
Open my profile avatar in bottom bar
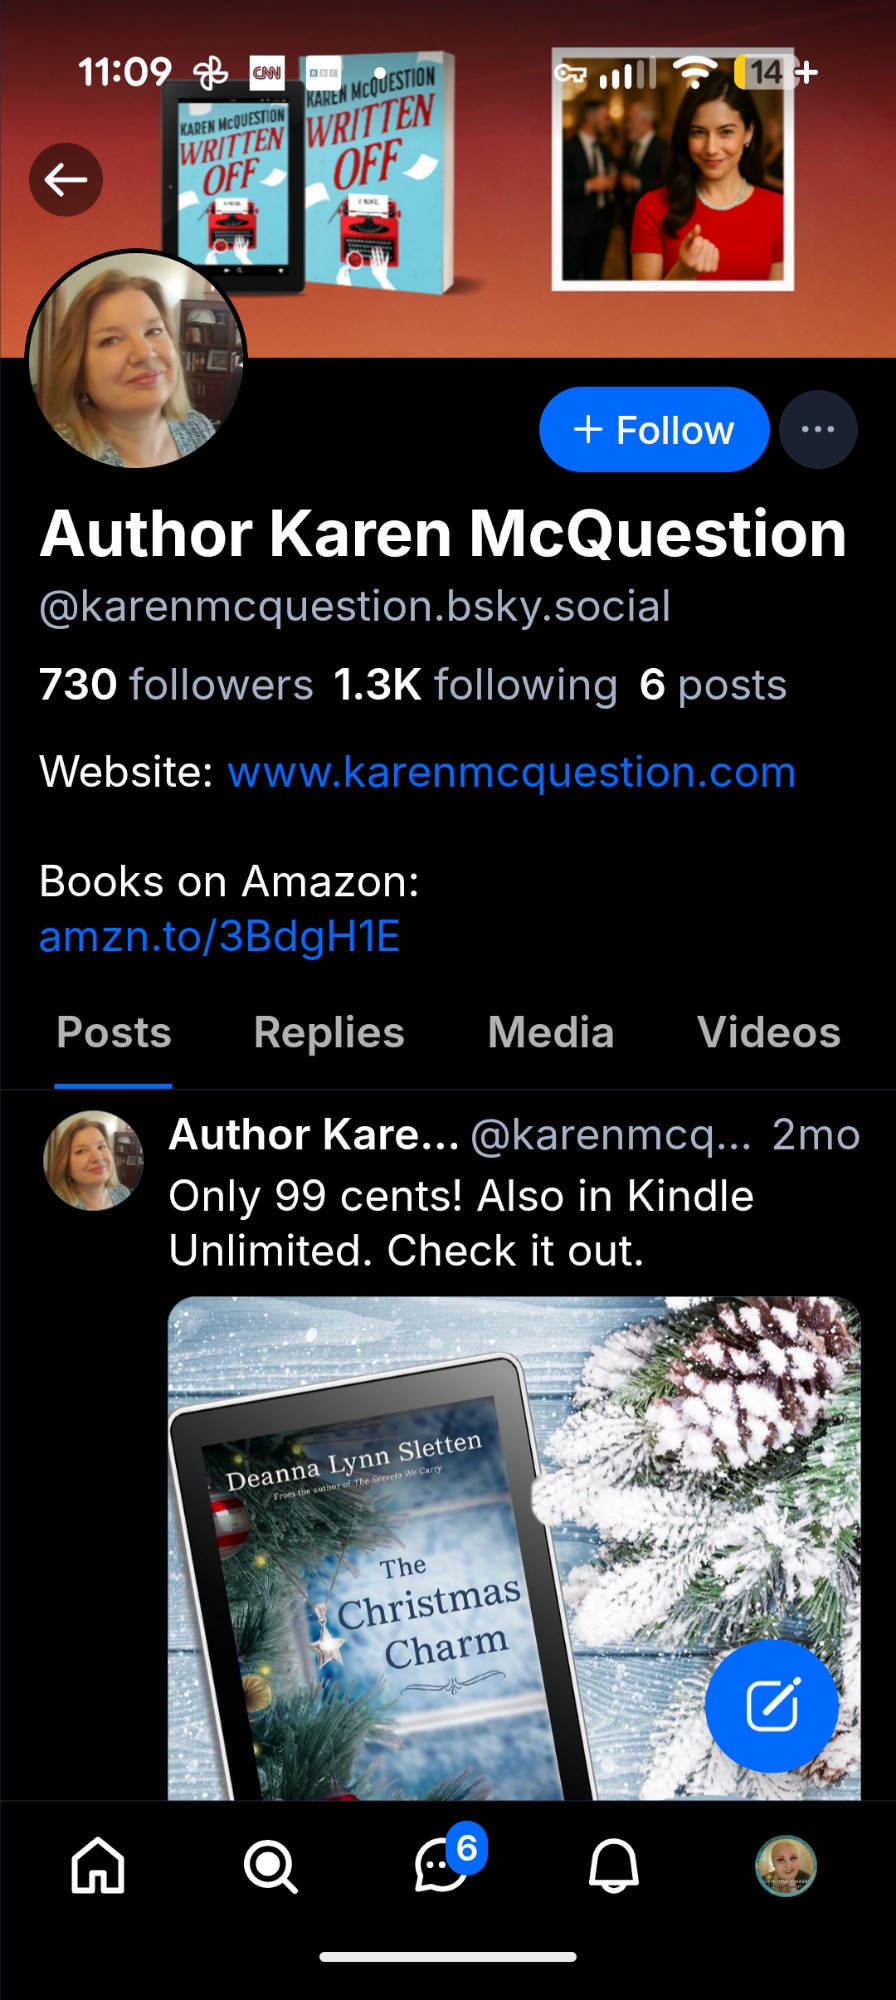(786, 1866)
